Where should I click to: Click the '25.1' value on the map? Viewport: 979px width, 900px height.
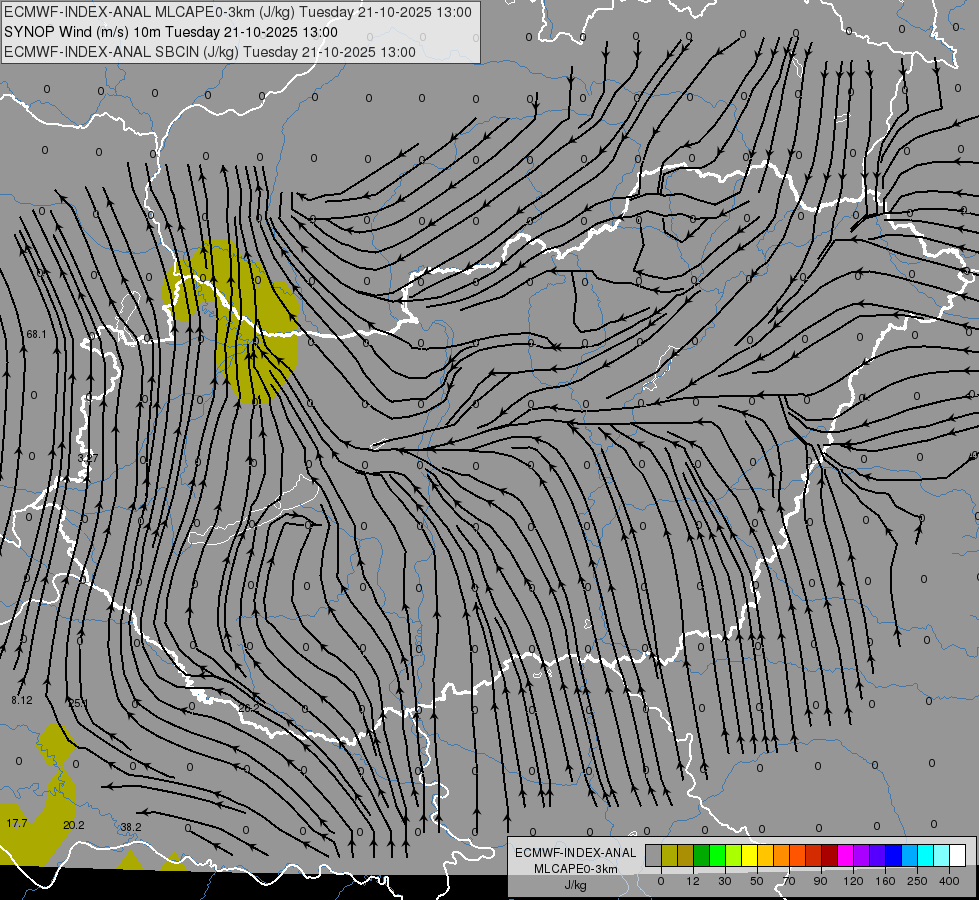click(x=78, y=704)
